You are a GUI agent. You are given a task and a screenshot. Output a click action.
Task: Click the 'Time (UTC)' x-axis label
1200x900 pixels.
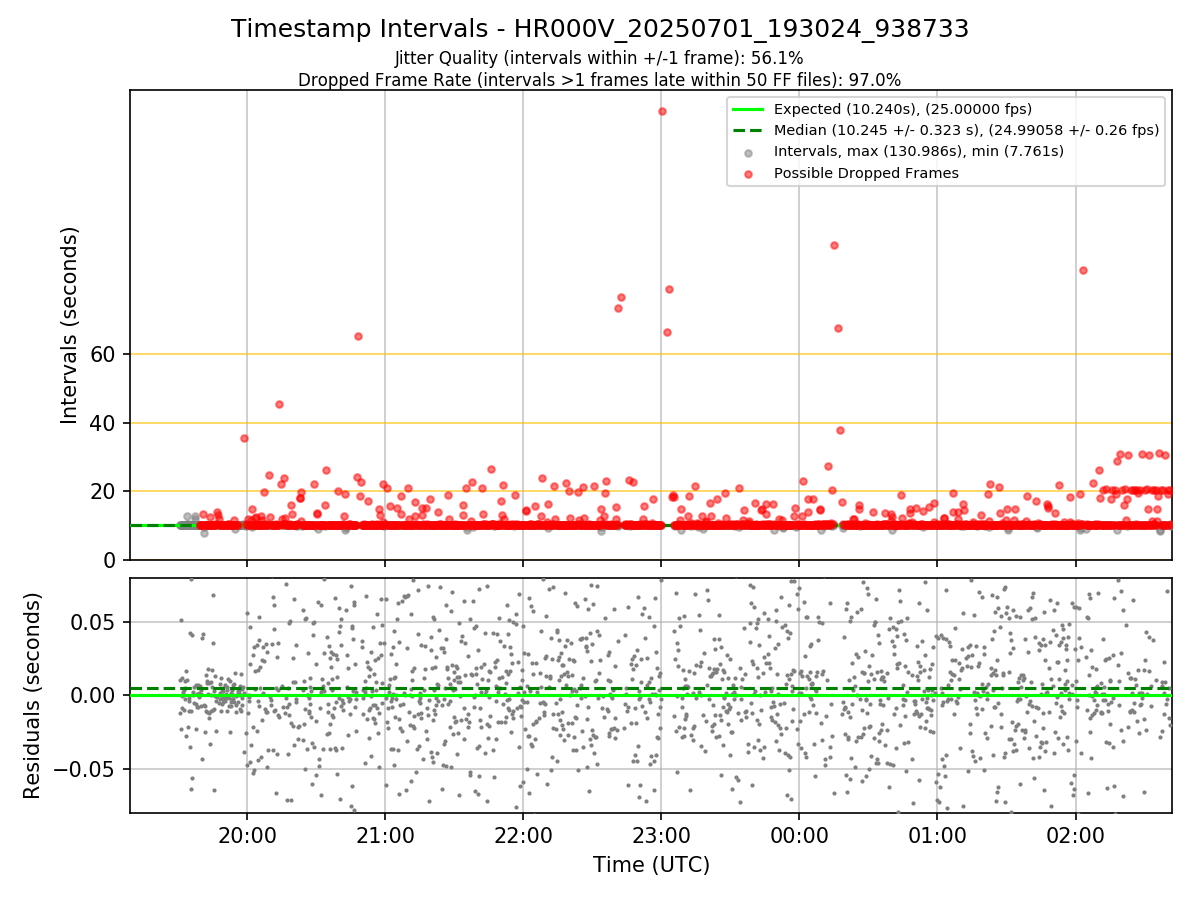(x=651, y=865)
